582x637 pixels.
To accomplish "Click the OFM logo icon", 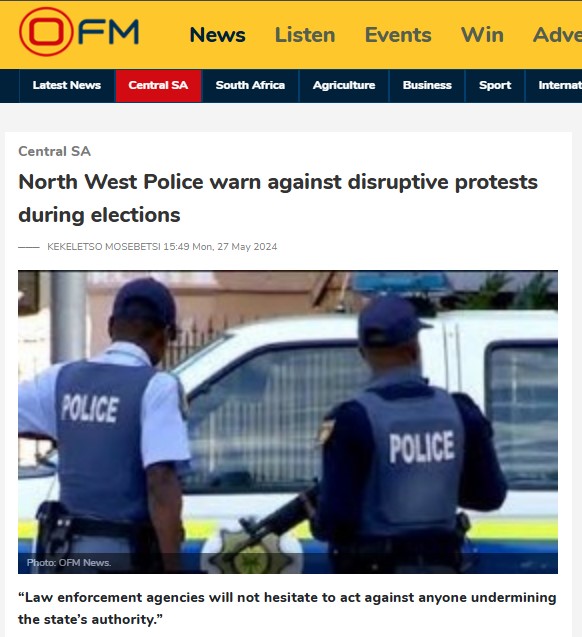I will pyautogui.click(x=79, y=32).
